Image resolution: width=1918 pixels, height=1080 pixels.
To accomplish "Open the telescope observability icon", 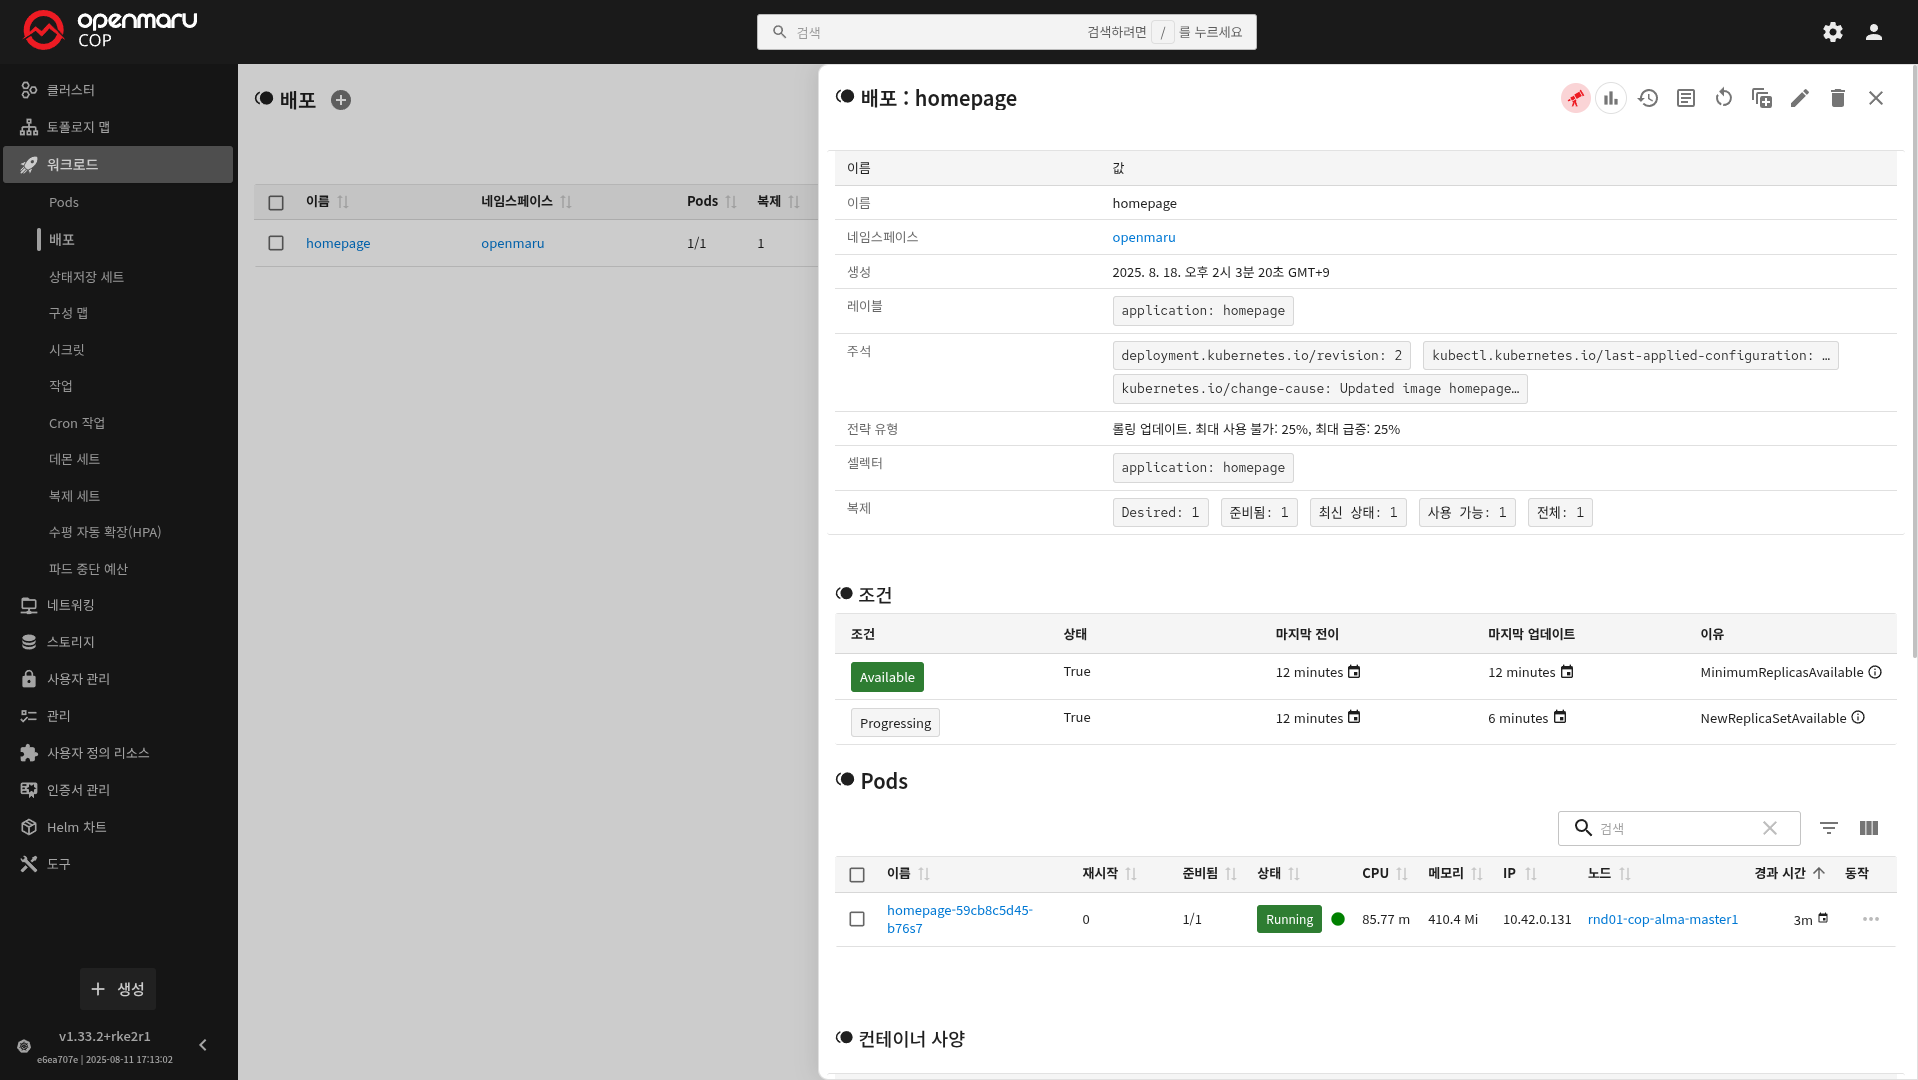I will tap(1575, 98).
